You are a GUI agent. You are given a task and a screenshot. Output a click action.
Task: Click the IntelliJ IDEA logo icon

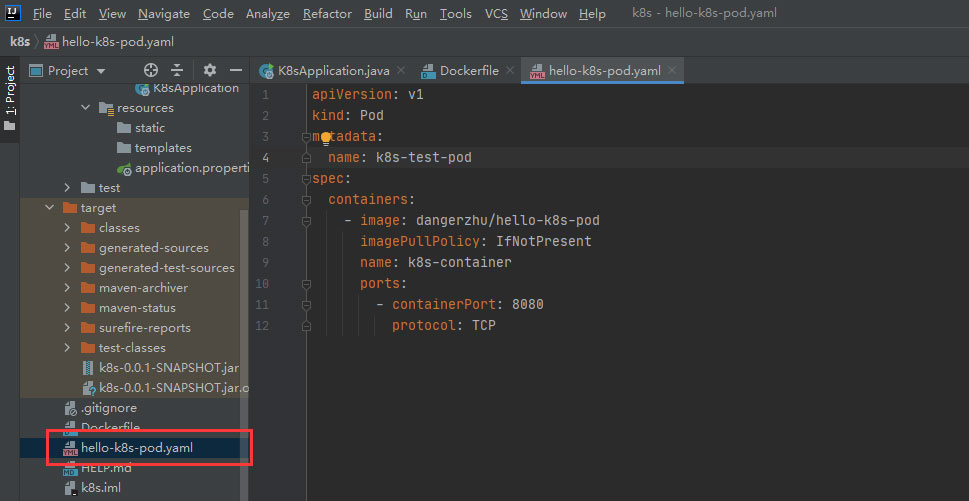(x=12, y=13)
